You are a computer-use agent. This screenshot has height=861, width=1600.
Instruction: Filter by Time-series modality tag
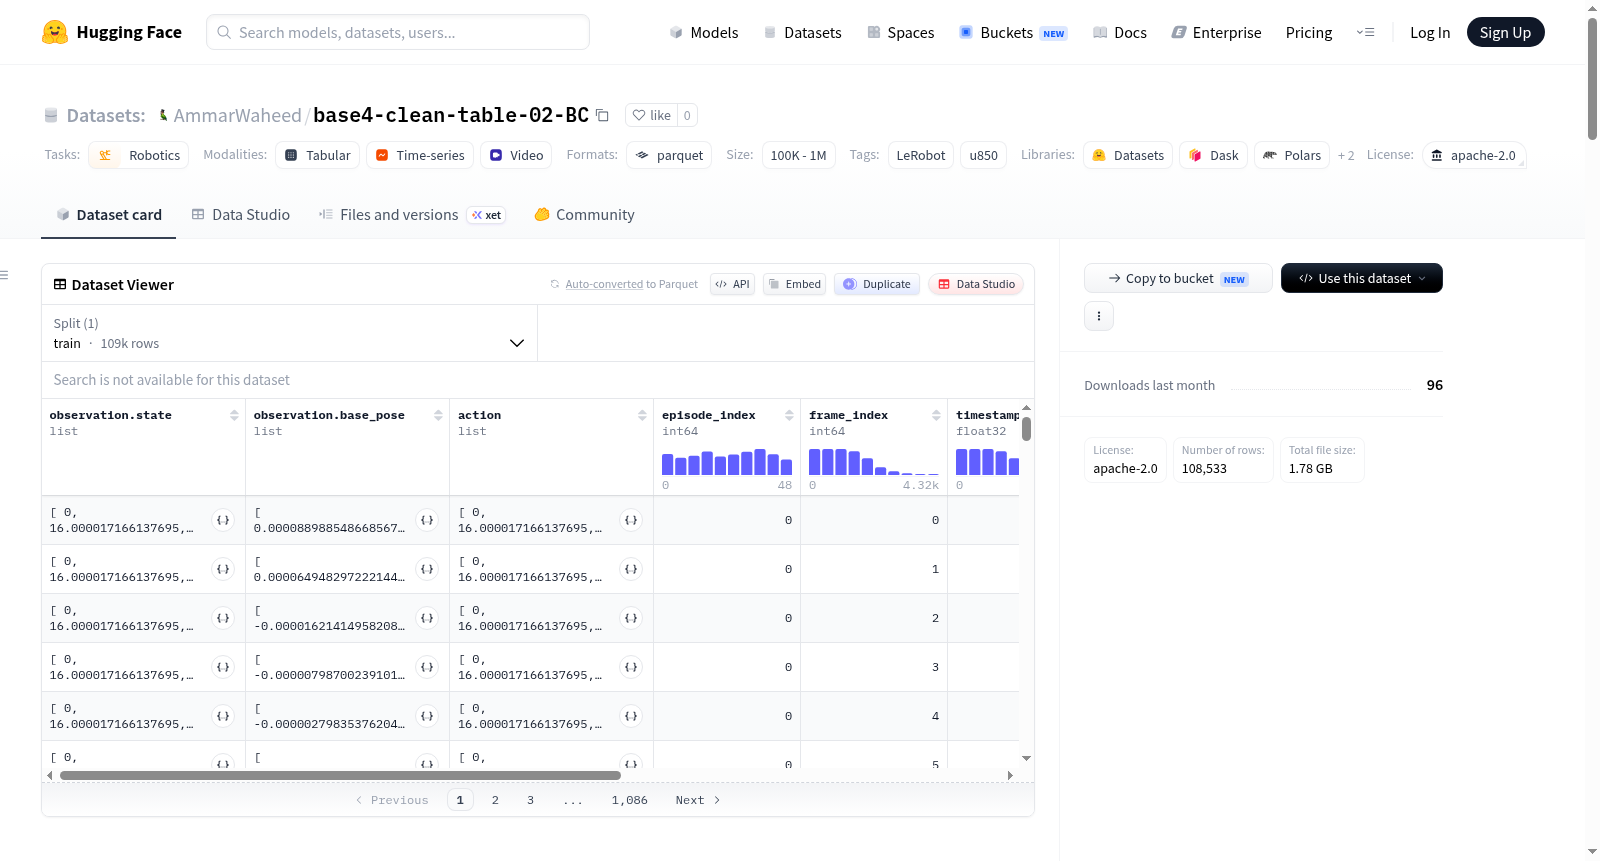(420, 155)
